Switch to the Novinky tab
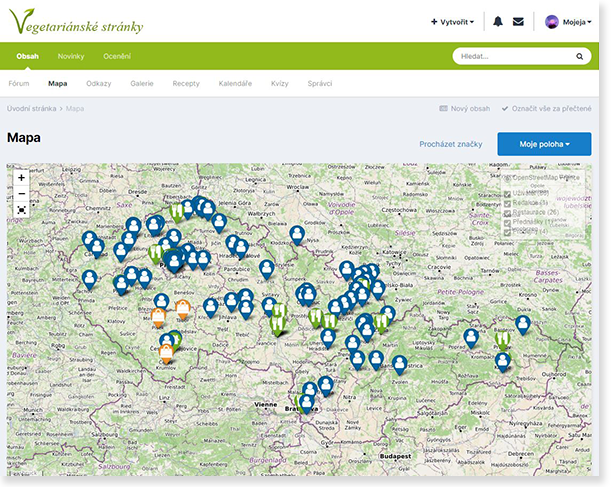 point(71,56)
